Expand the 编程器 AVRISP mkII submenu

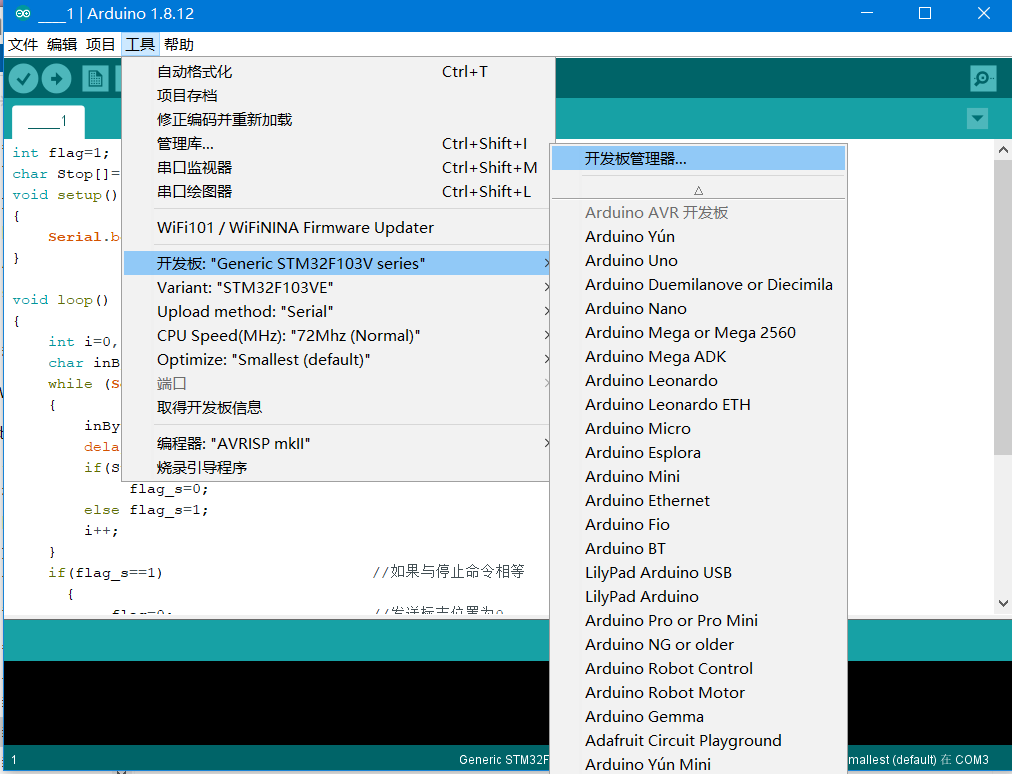[x=336, y=443]
